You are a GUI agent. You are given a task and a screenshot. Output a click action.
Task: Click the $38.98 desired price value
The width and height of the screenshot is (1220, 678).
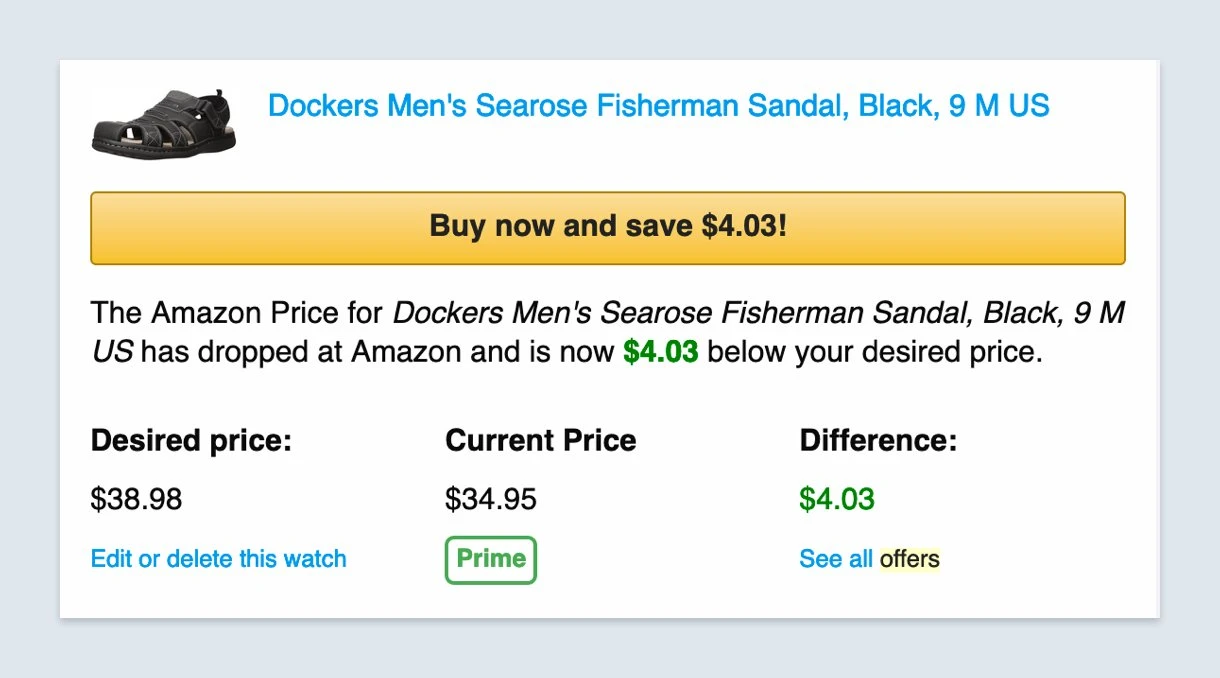point(136,499)
